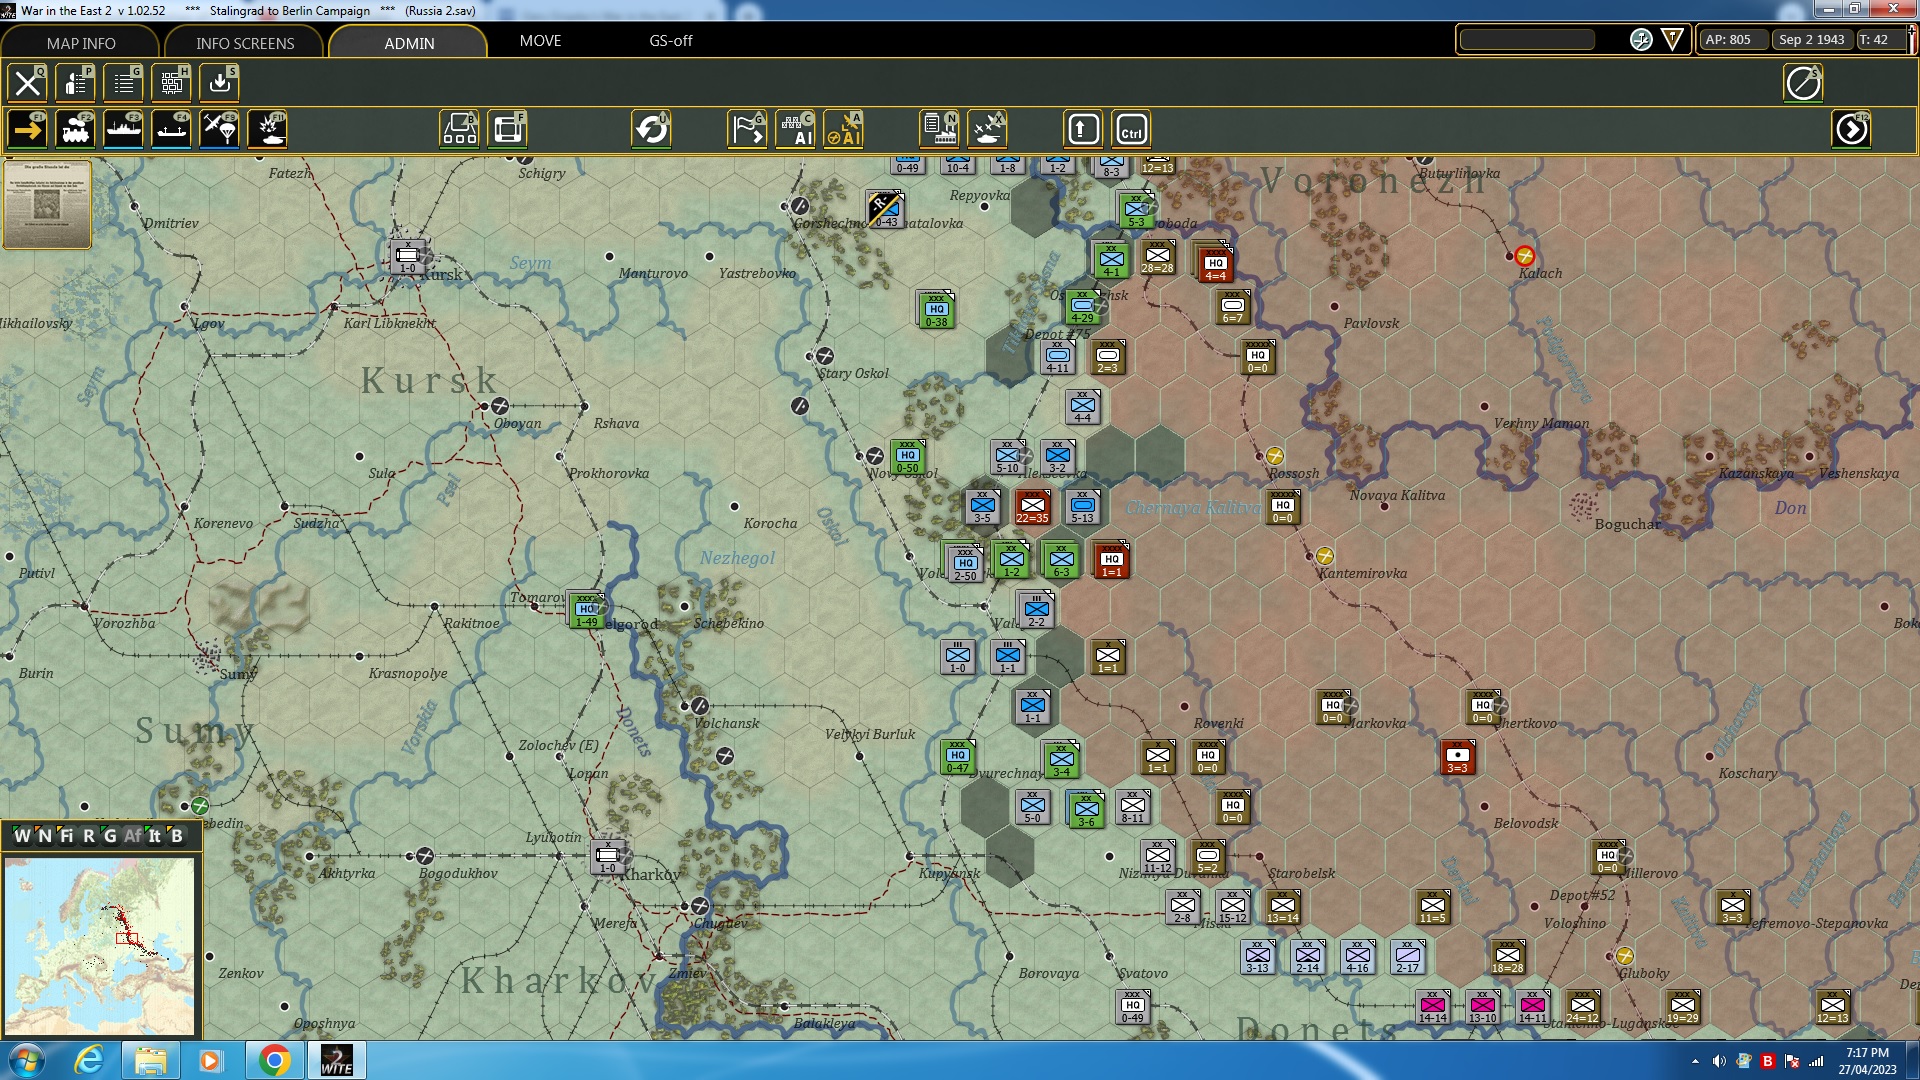Select the rail transport mode (F2 train icon)
The width and height of the screenshot is (1920, 1080).
[x=76, y=128]
